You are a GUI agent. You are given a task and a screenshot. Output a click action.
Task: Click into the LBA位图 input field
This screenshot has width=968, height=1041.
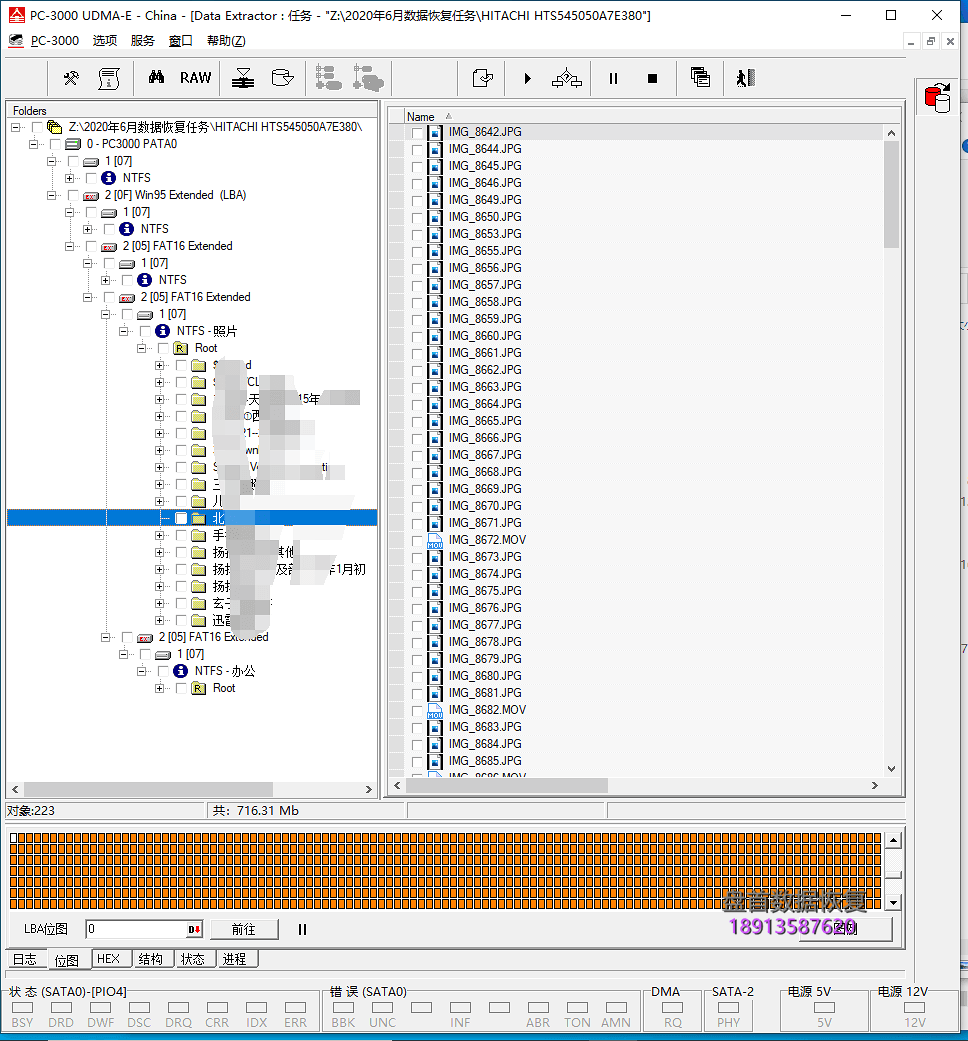tap(137, 929)
